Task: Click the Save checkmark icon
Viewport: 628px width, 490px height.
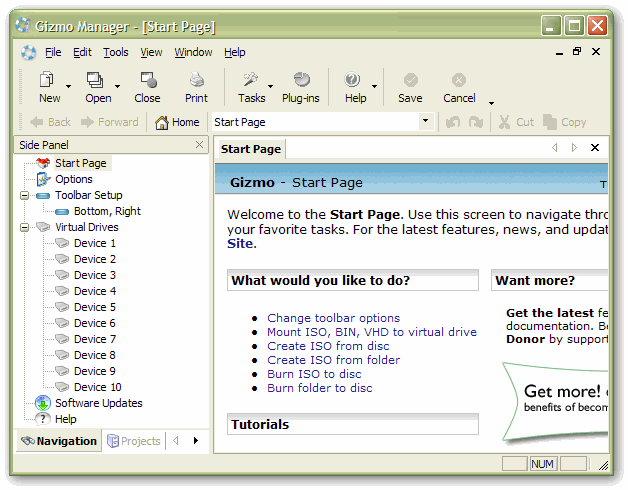Action: coord(411,80)
